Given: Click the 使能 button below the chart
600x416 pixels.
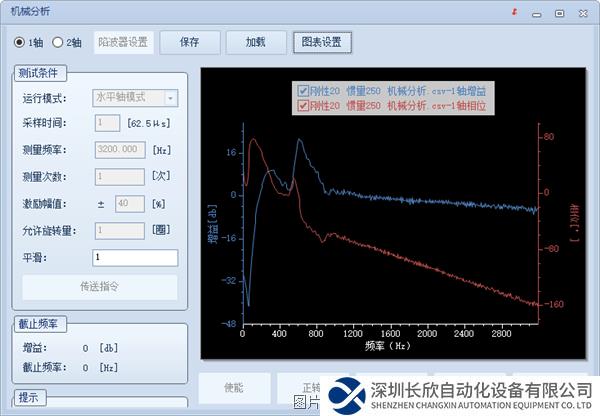Looking at the screenshot, I should tap(233, 387).
